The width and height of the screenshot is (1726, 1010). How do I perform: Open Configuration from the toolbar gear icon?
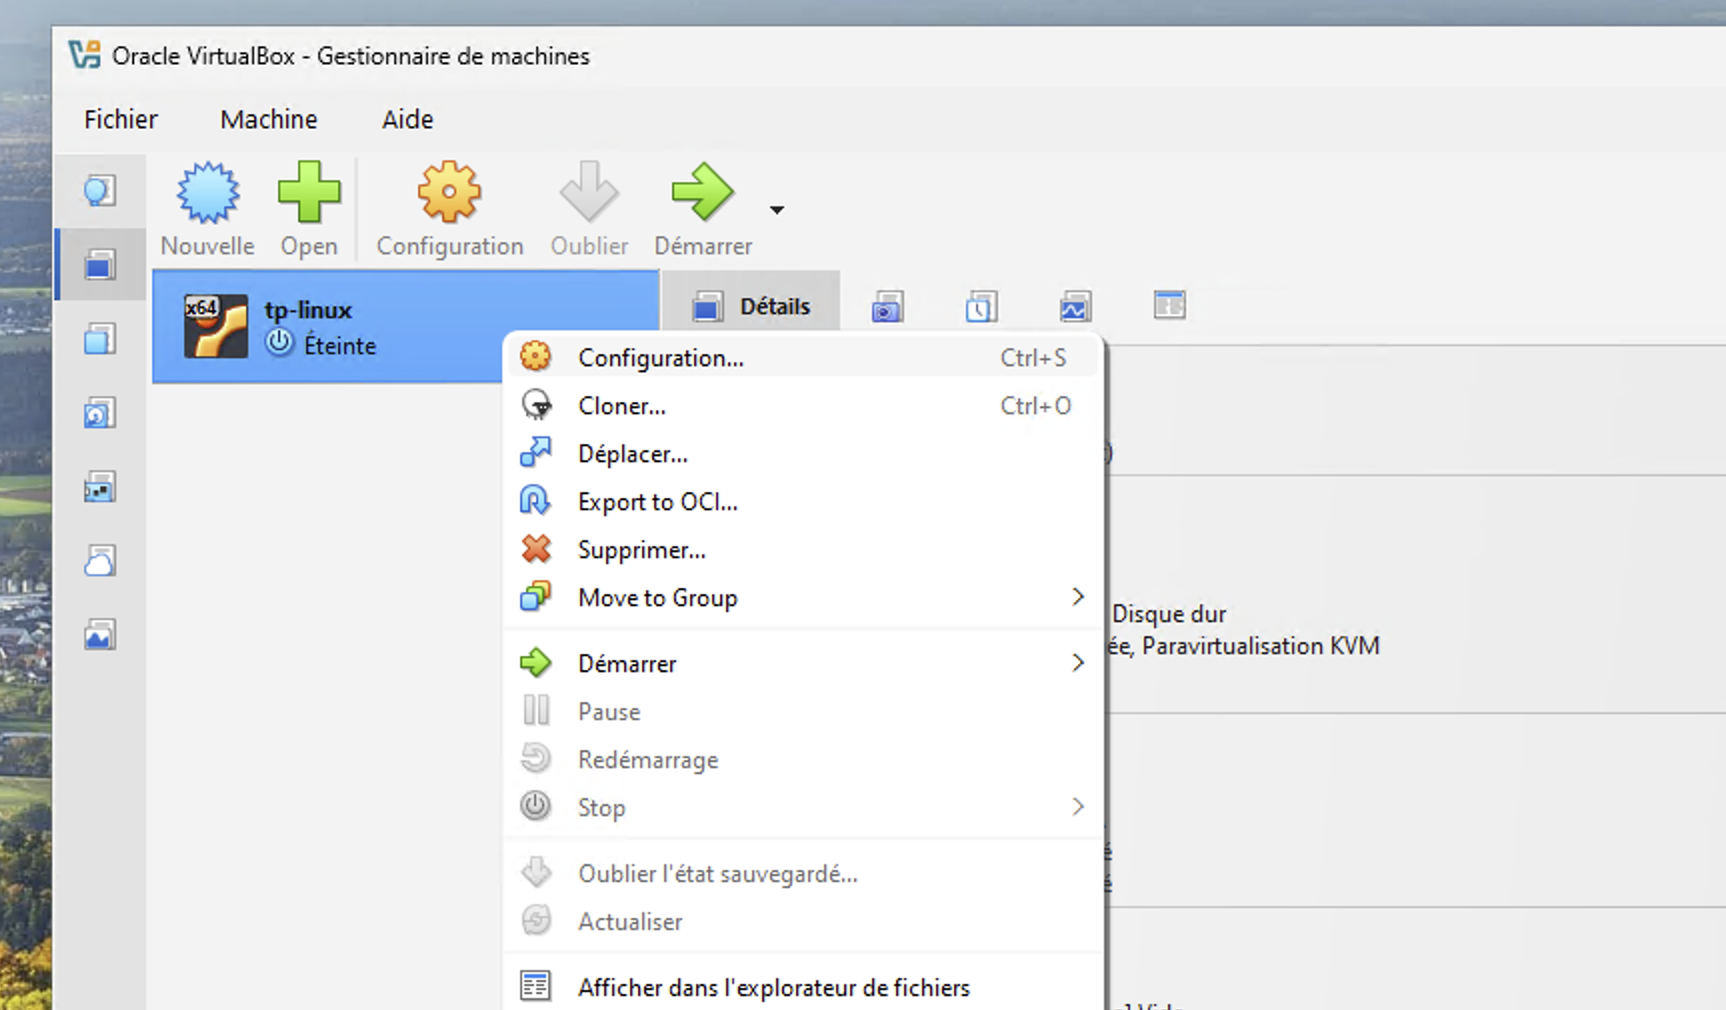coord(449,192)
